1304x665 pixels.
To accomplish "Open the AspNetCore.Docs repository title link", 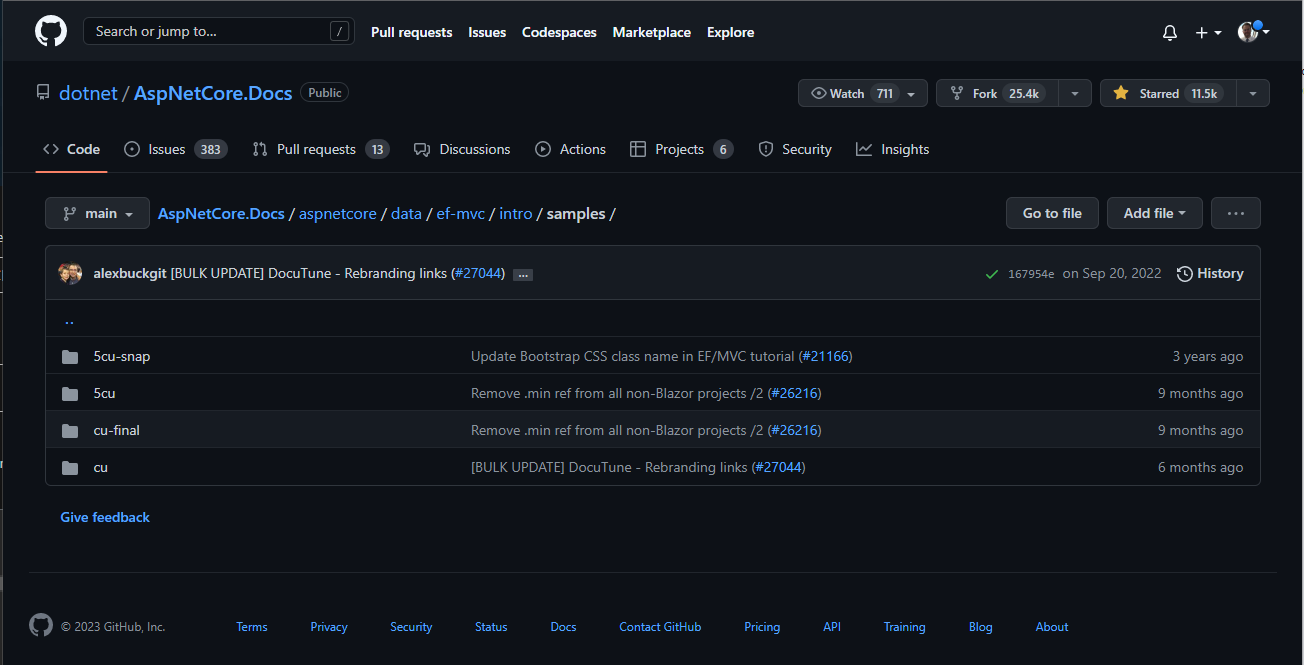I will point(213,93).
